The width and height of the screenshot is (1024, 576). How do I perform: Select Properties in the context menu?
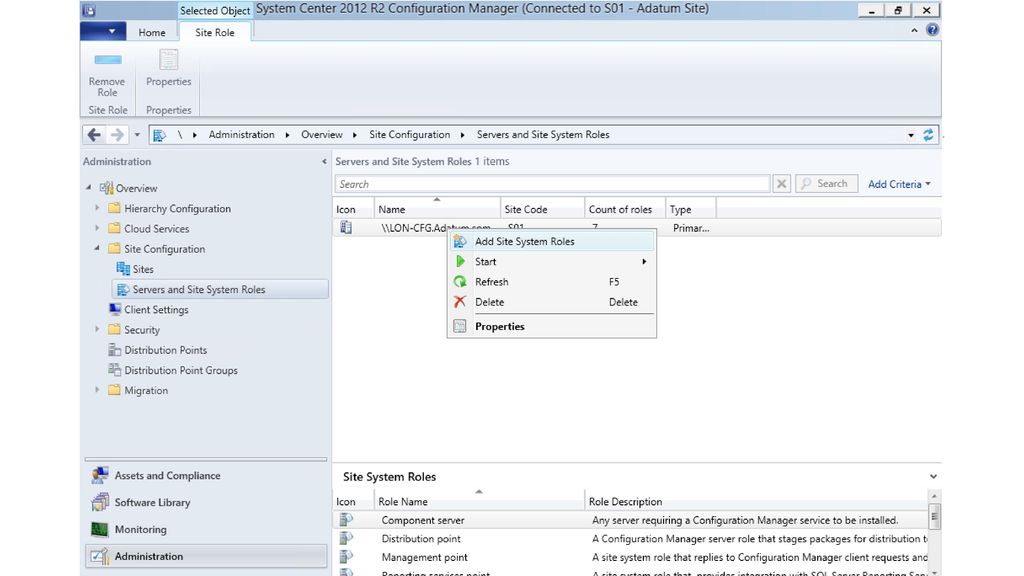point(552,326)
